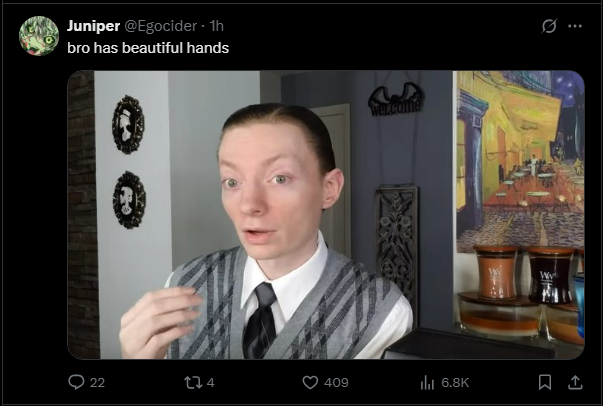Screen dimensions: 603x406
Task: Click the display name Juniper
Action: click(x=93, y=26)
